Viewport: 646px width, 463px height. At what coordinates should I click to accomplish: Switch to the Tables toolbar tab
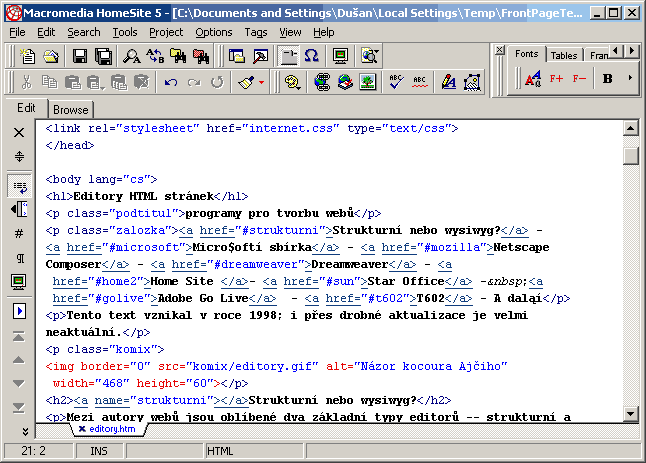pos(564,55)
